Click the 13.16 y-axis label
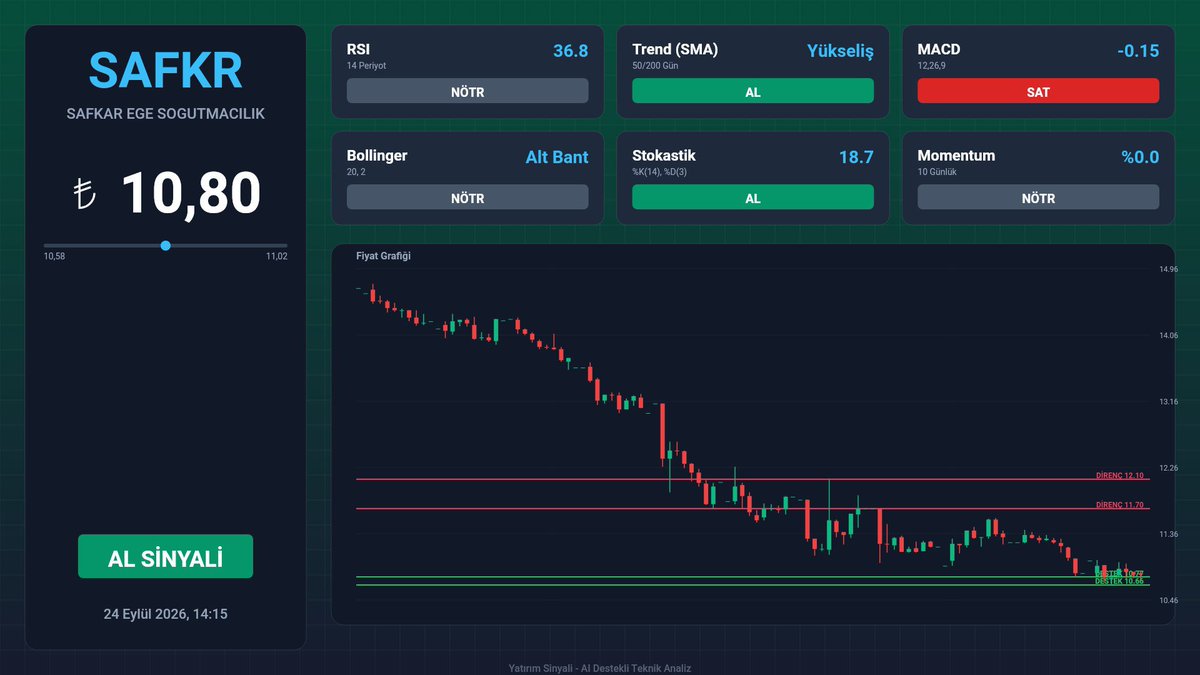 [1168, 402]
